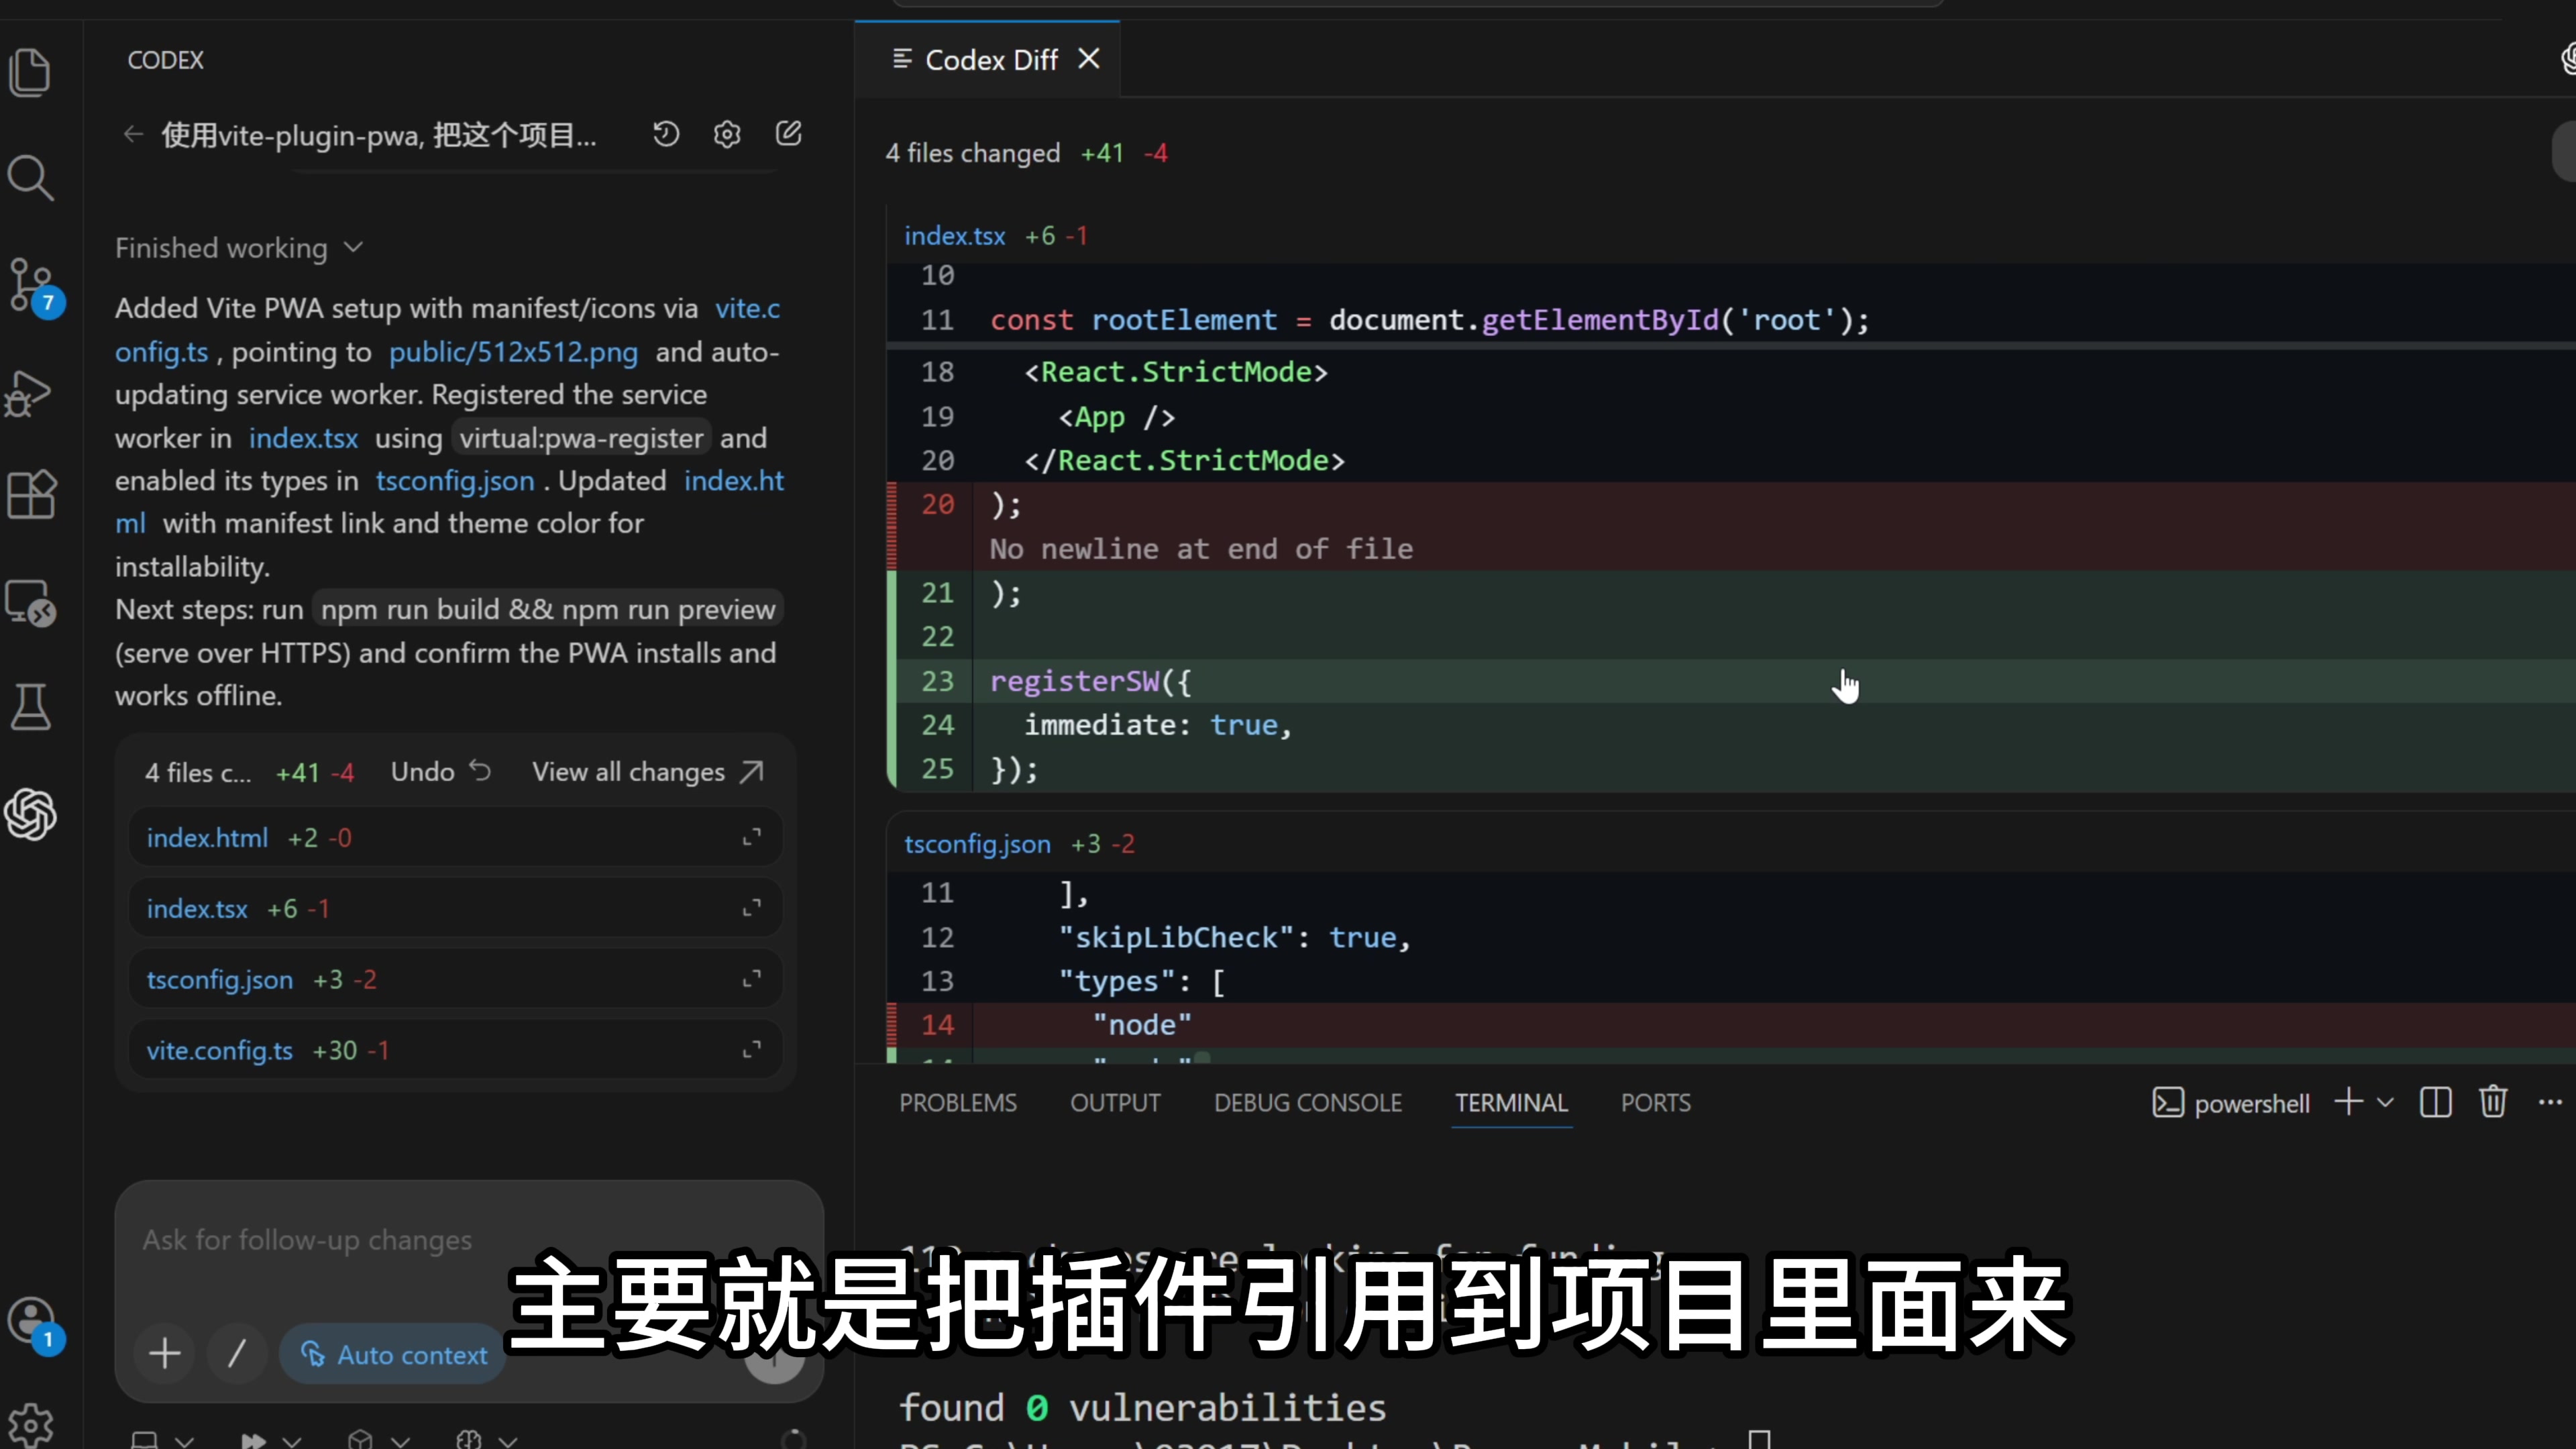The width and height of the screenshot is (2576, 1449).
Task: Open the Search view in activity bar
Action: click(x=30, y=178)
